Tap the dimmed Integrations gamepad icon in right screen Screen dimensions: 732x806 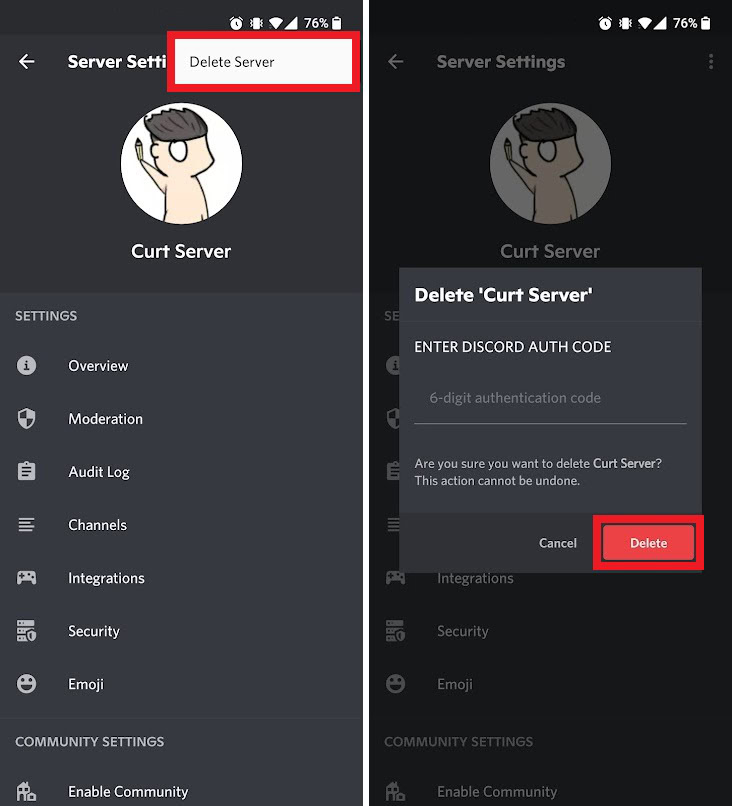click(396, 578)
